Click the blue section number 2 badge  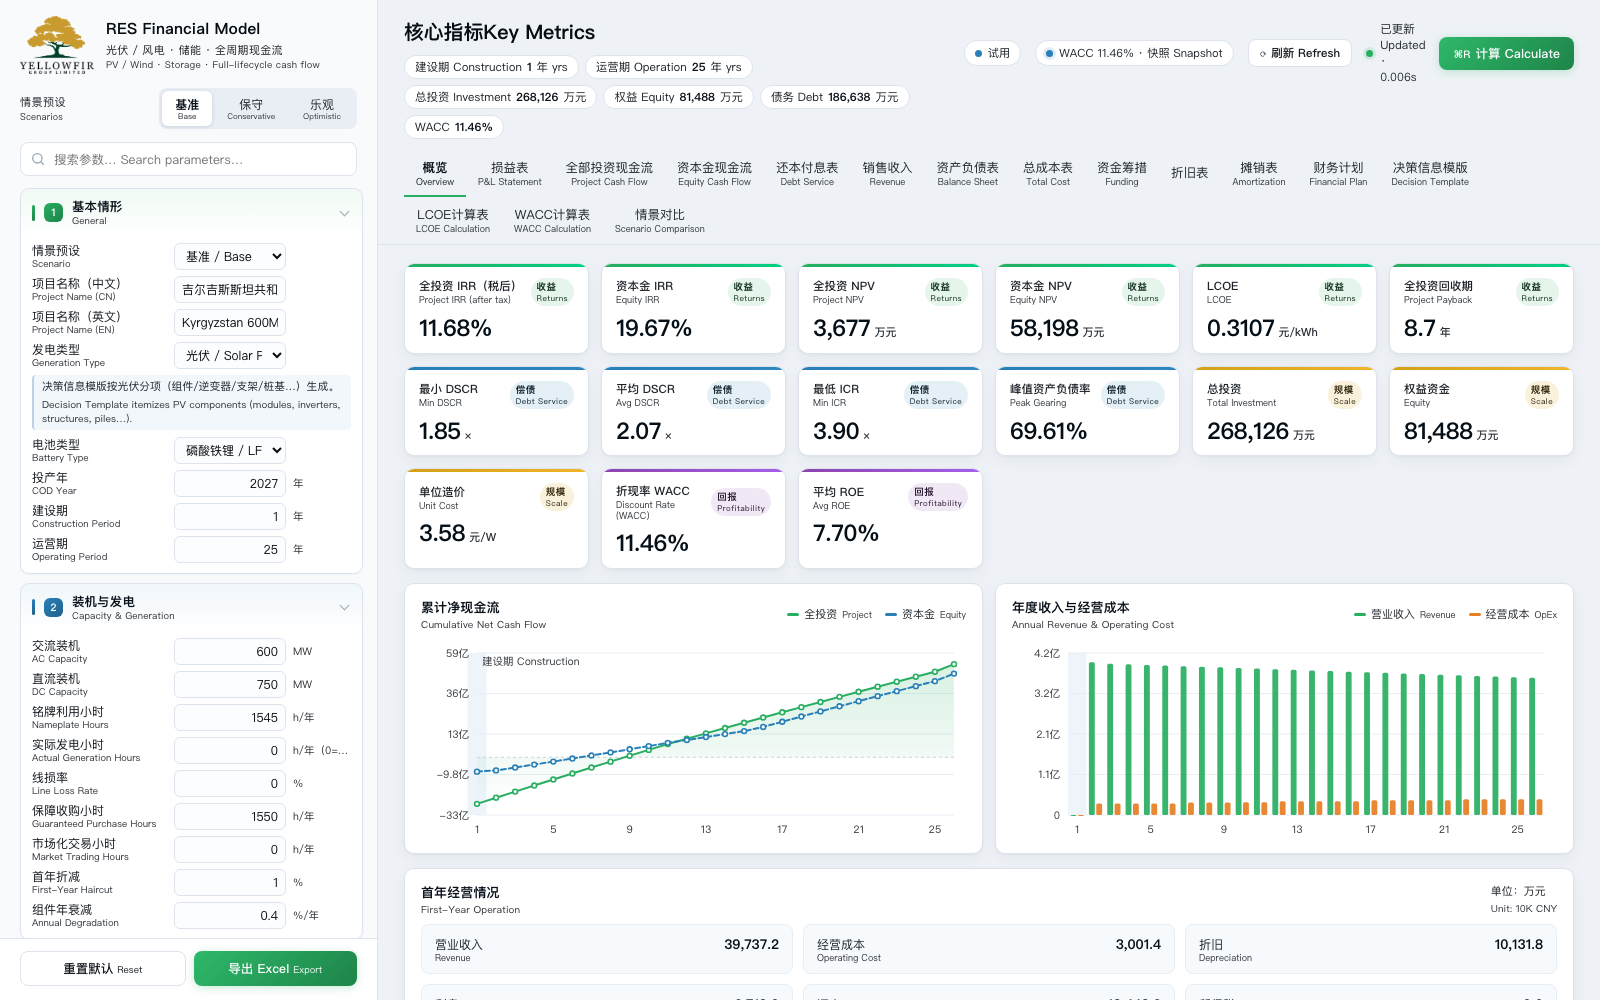[53, 608]
